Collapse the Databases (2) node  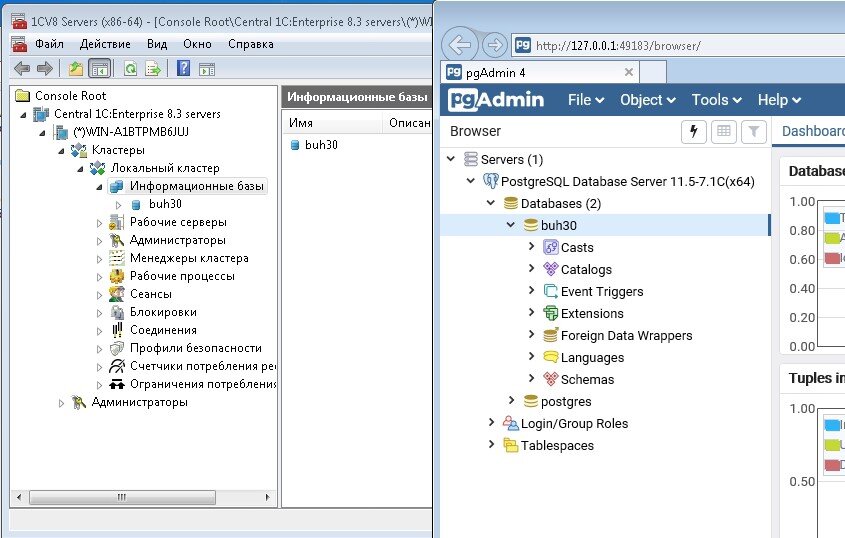coord(491,203)
